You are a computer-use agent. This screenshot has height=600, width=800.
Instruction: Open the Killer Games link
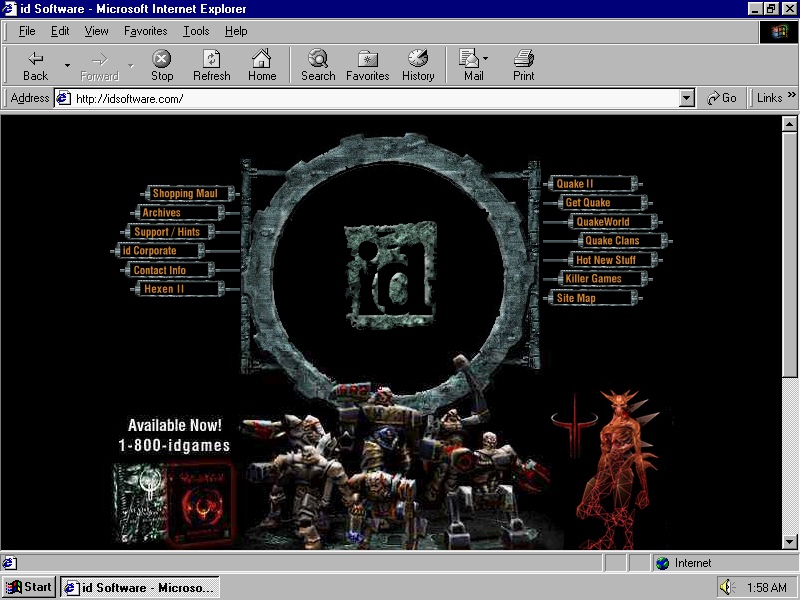[x=602, y=279]
